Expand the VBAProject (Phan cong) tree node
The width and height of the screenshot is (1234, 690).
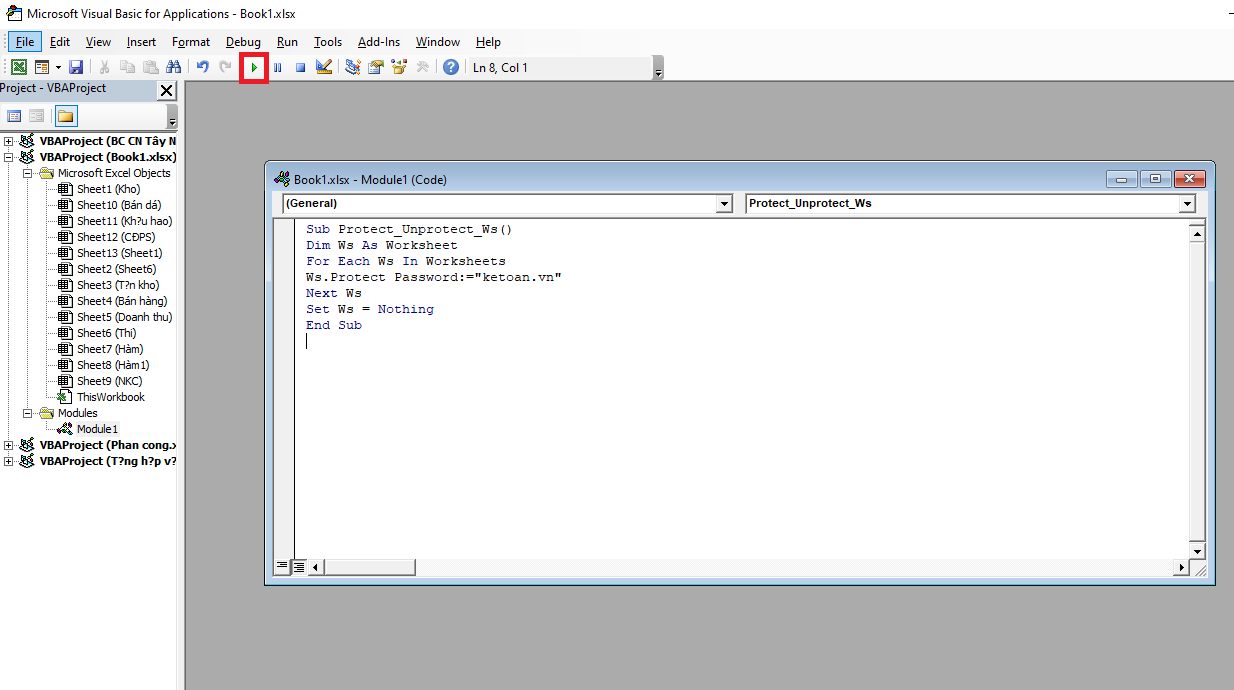pos(9,445)
